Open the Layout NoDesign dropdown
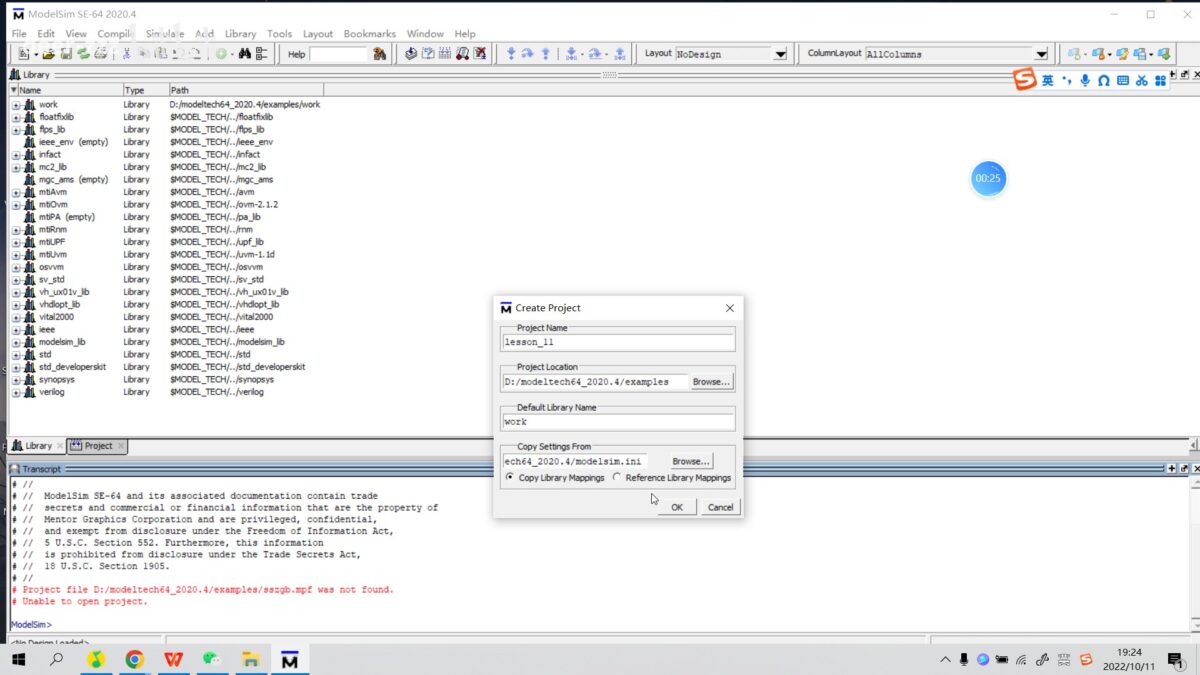The image size is (1200, 675). [x=780, y=54]
